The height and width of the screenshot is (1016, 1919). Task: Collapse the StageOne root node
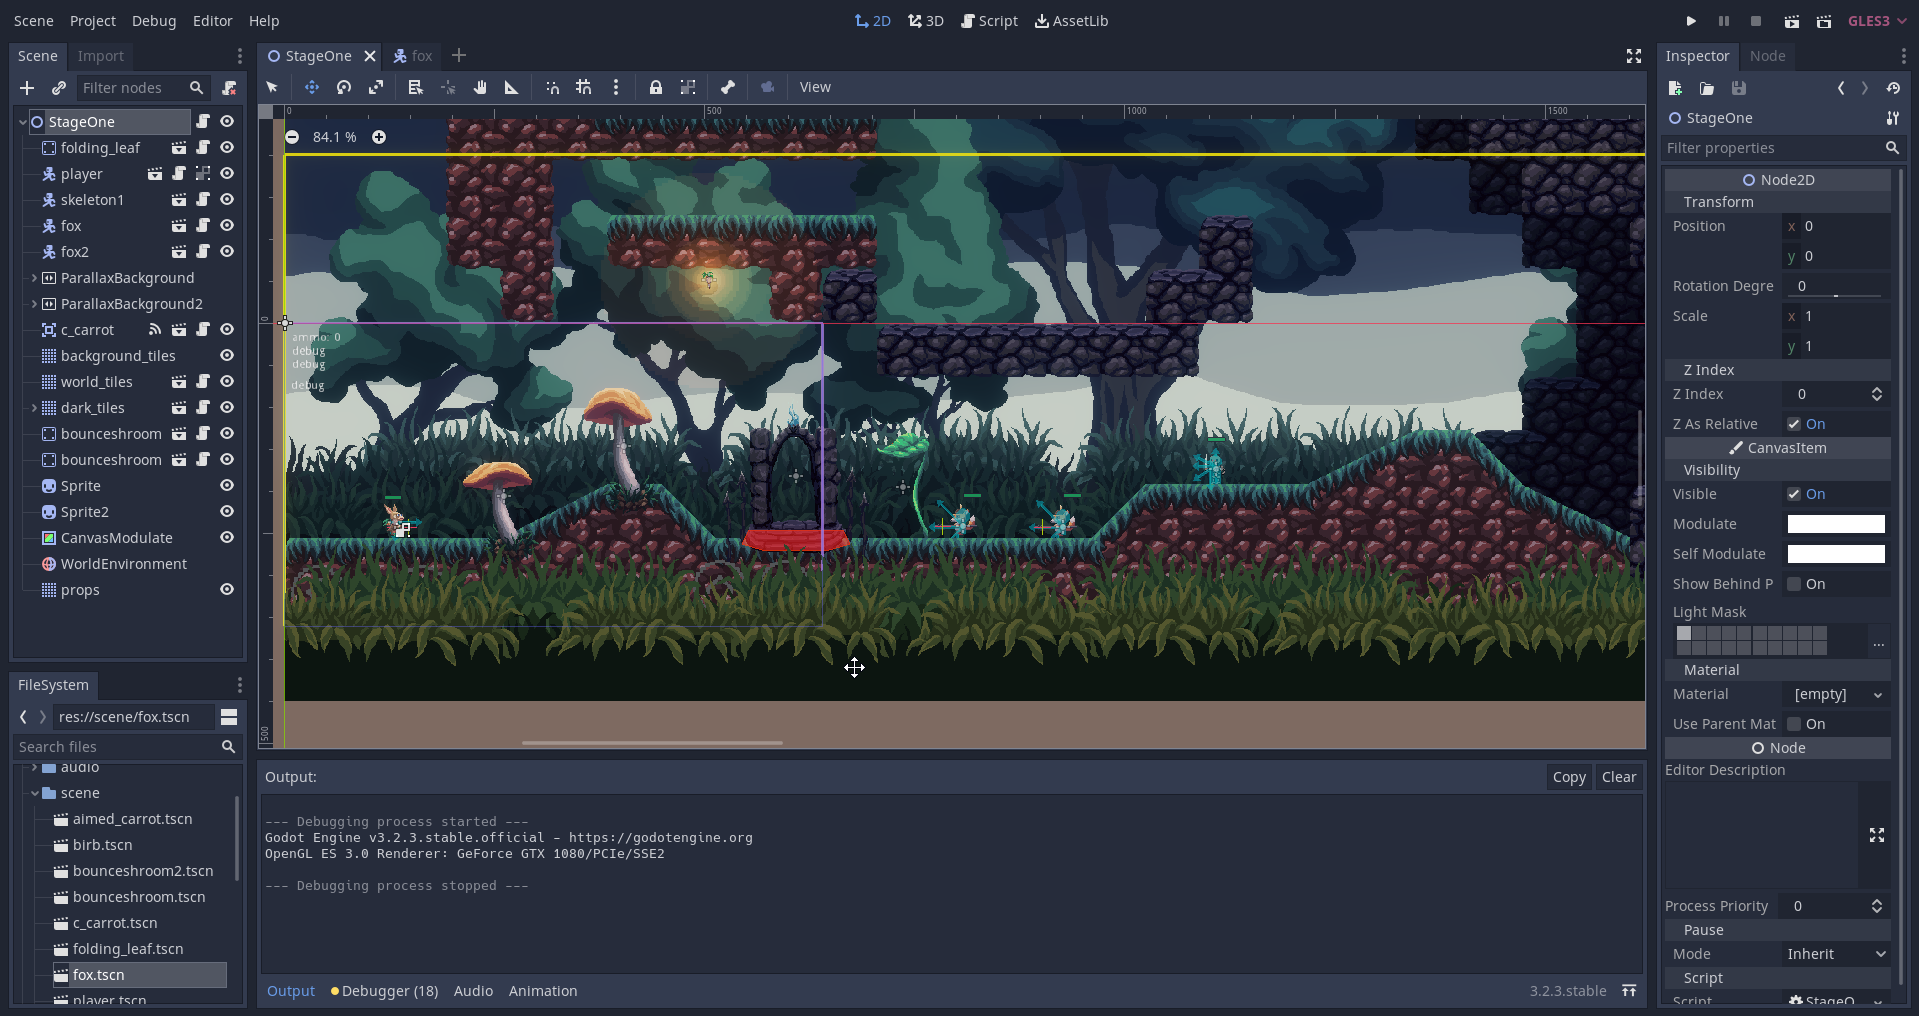point(23,122)
